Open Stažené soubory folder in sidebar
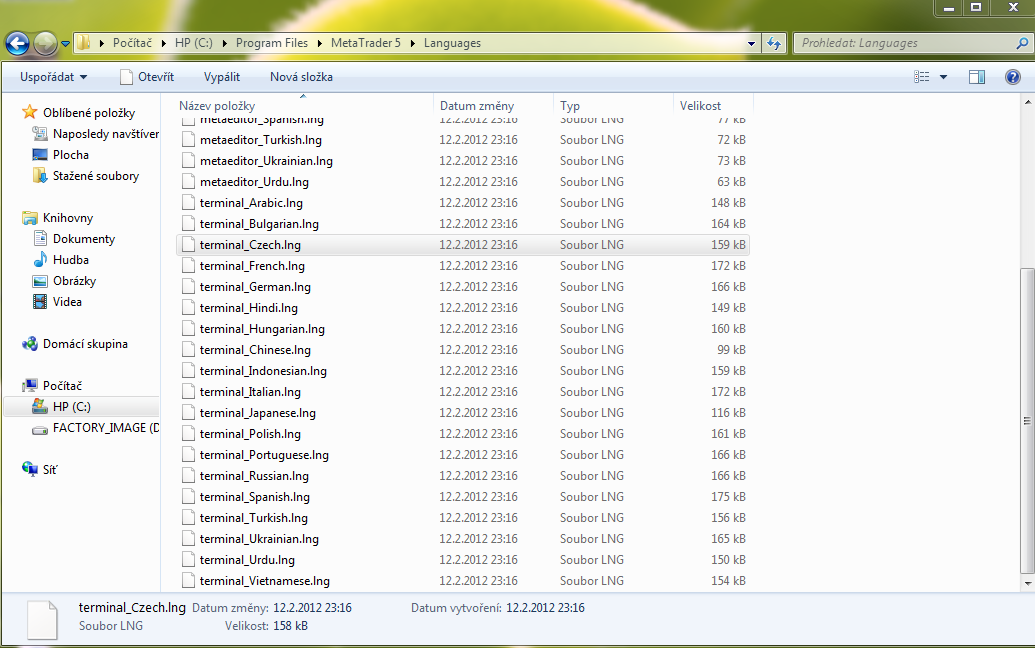1035x648 pixels. coord(95,176)
